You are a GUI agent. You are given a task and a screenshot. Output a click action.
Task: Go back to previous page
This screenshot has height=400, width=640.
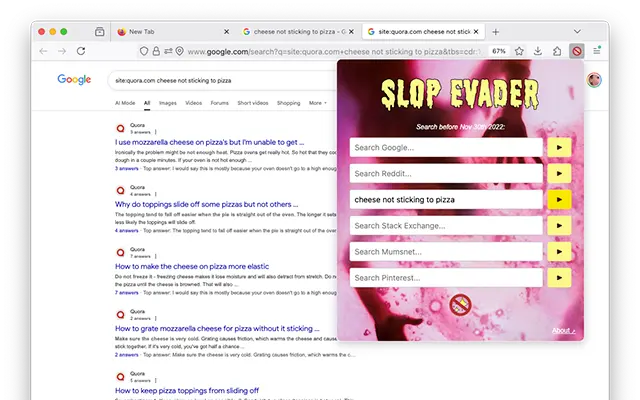click(43, 51)
